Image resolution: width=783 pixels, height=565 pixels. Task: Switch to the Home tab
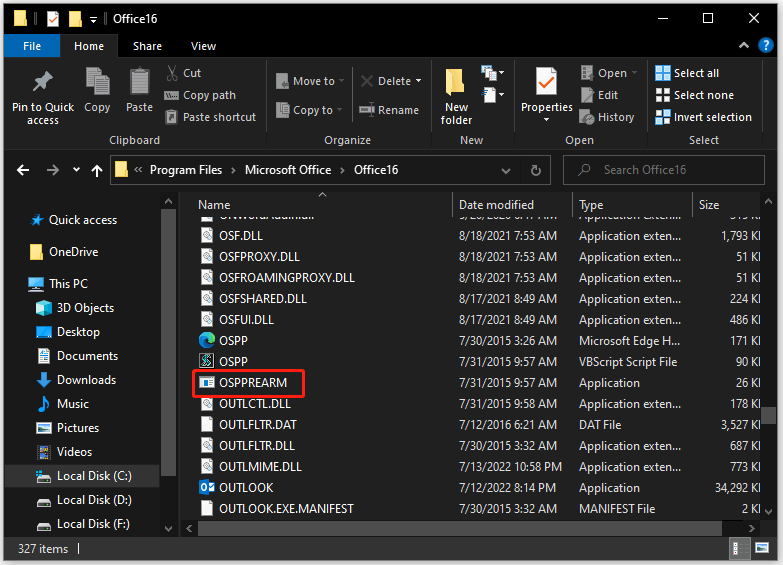coord(89,46)
